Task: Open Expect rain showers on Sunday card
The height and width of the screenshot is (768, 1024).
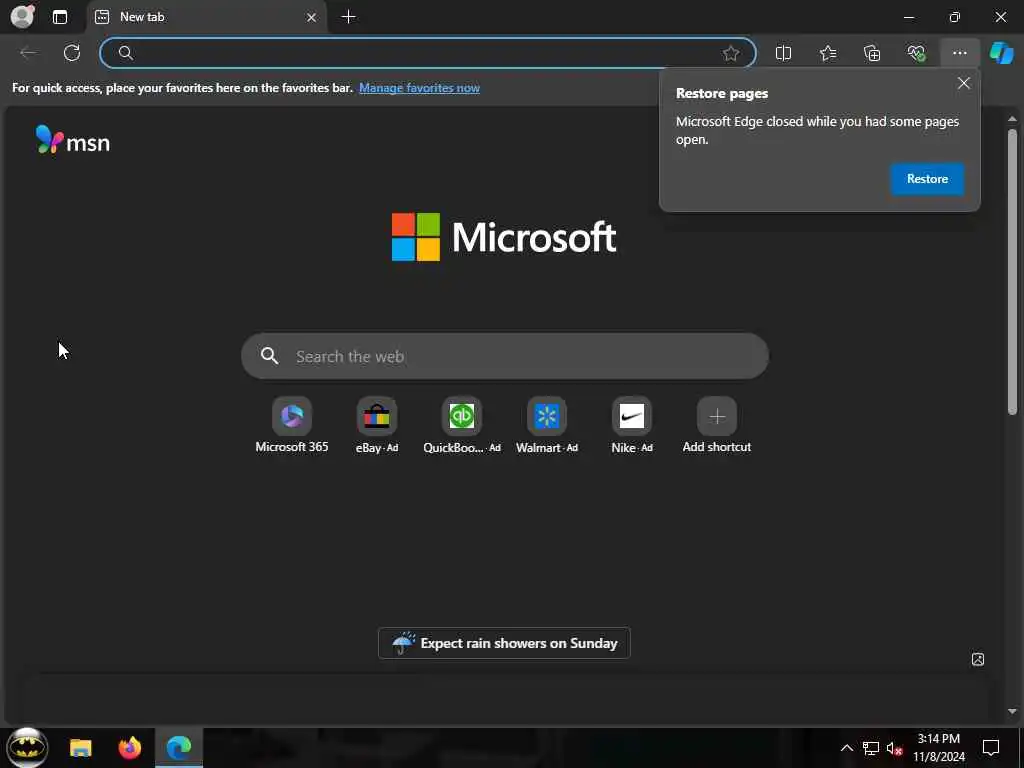Action: 504,643
